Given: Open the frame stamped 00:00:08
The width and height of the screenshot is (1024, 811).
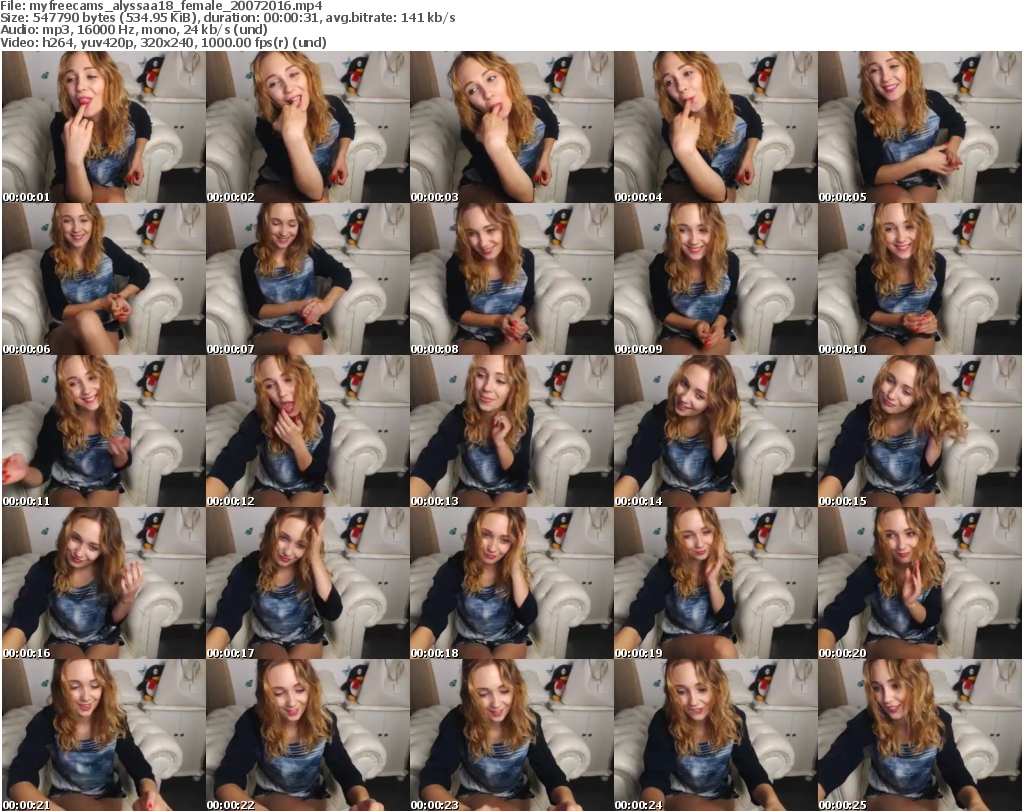Looking at the screenshot, I should (512, 279).
